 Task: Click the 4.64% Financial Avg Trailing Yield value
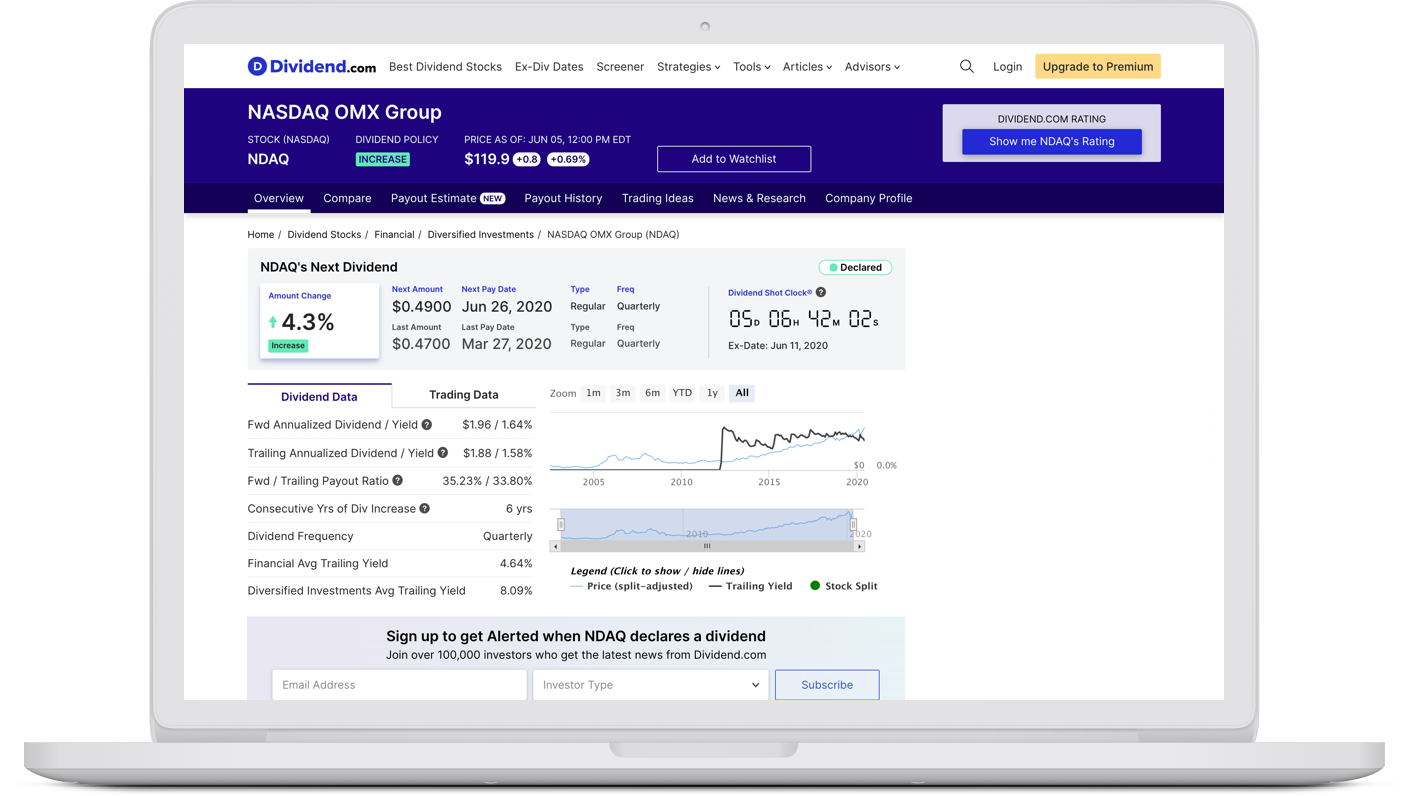[516, 564]
